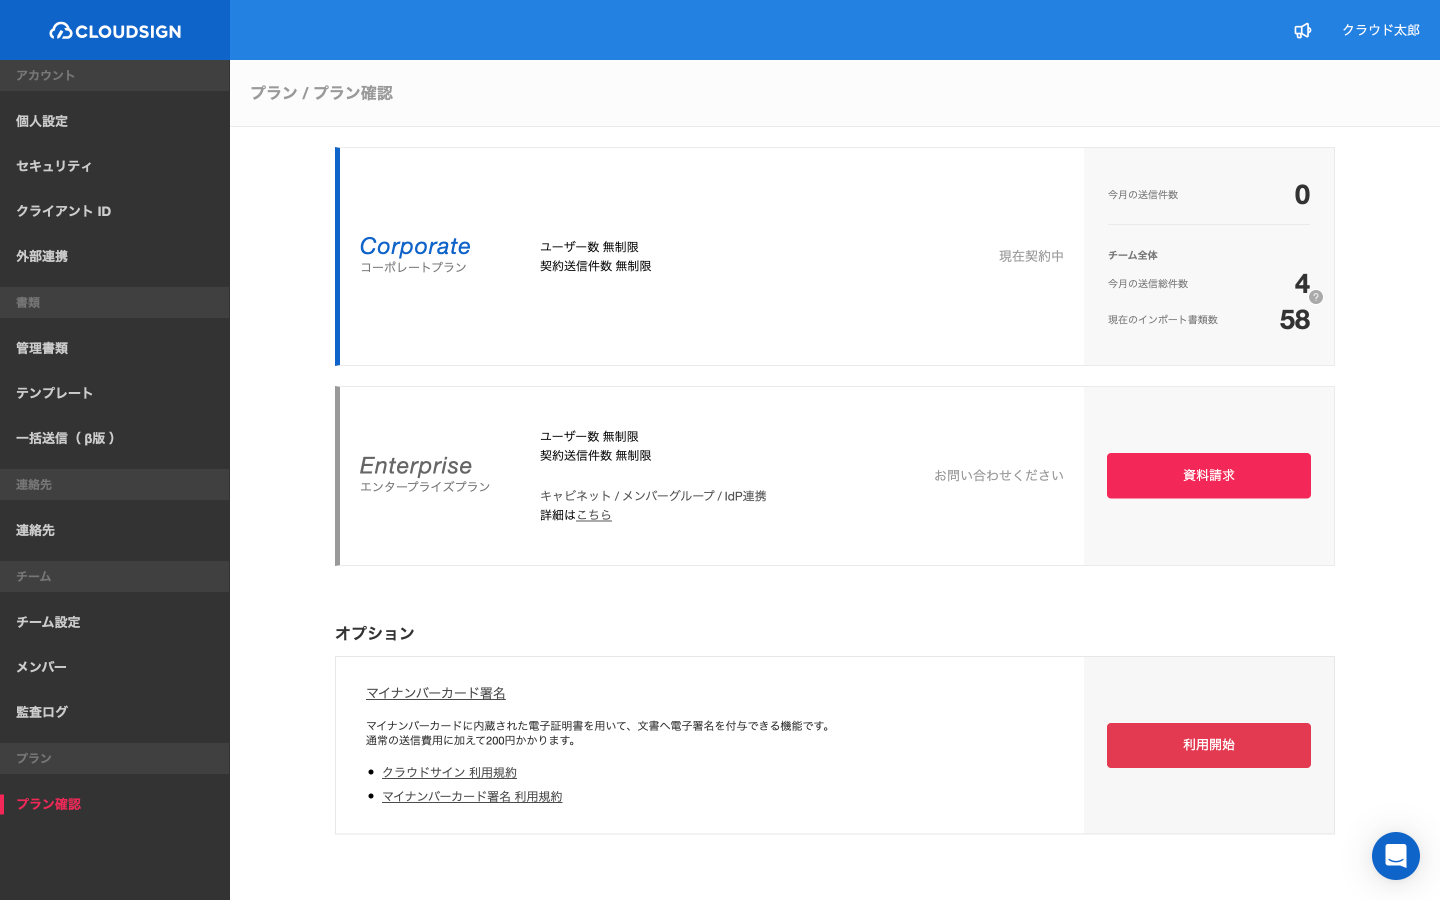Click the オプション section heading
The height and width of the screenshot is (900, 1440).
coord(375,633)
